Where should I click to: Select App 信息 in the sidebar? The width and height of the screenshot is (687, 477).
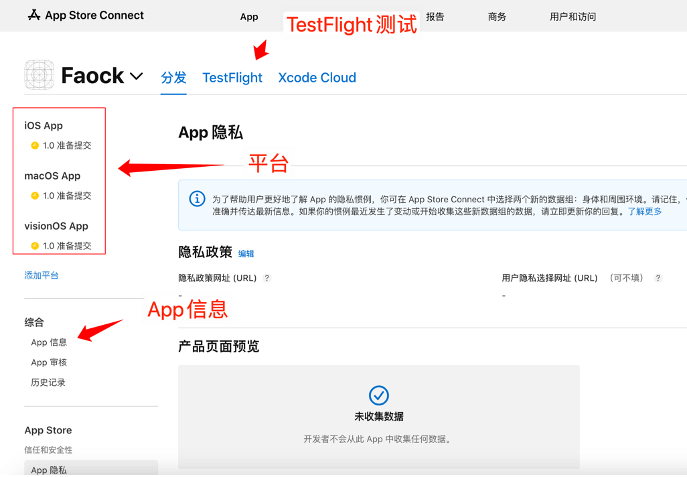click(x=49, y=343)
